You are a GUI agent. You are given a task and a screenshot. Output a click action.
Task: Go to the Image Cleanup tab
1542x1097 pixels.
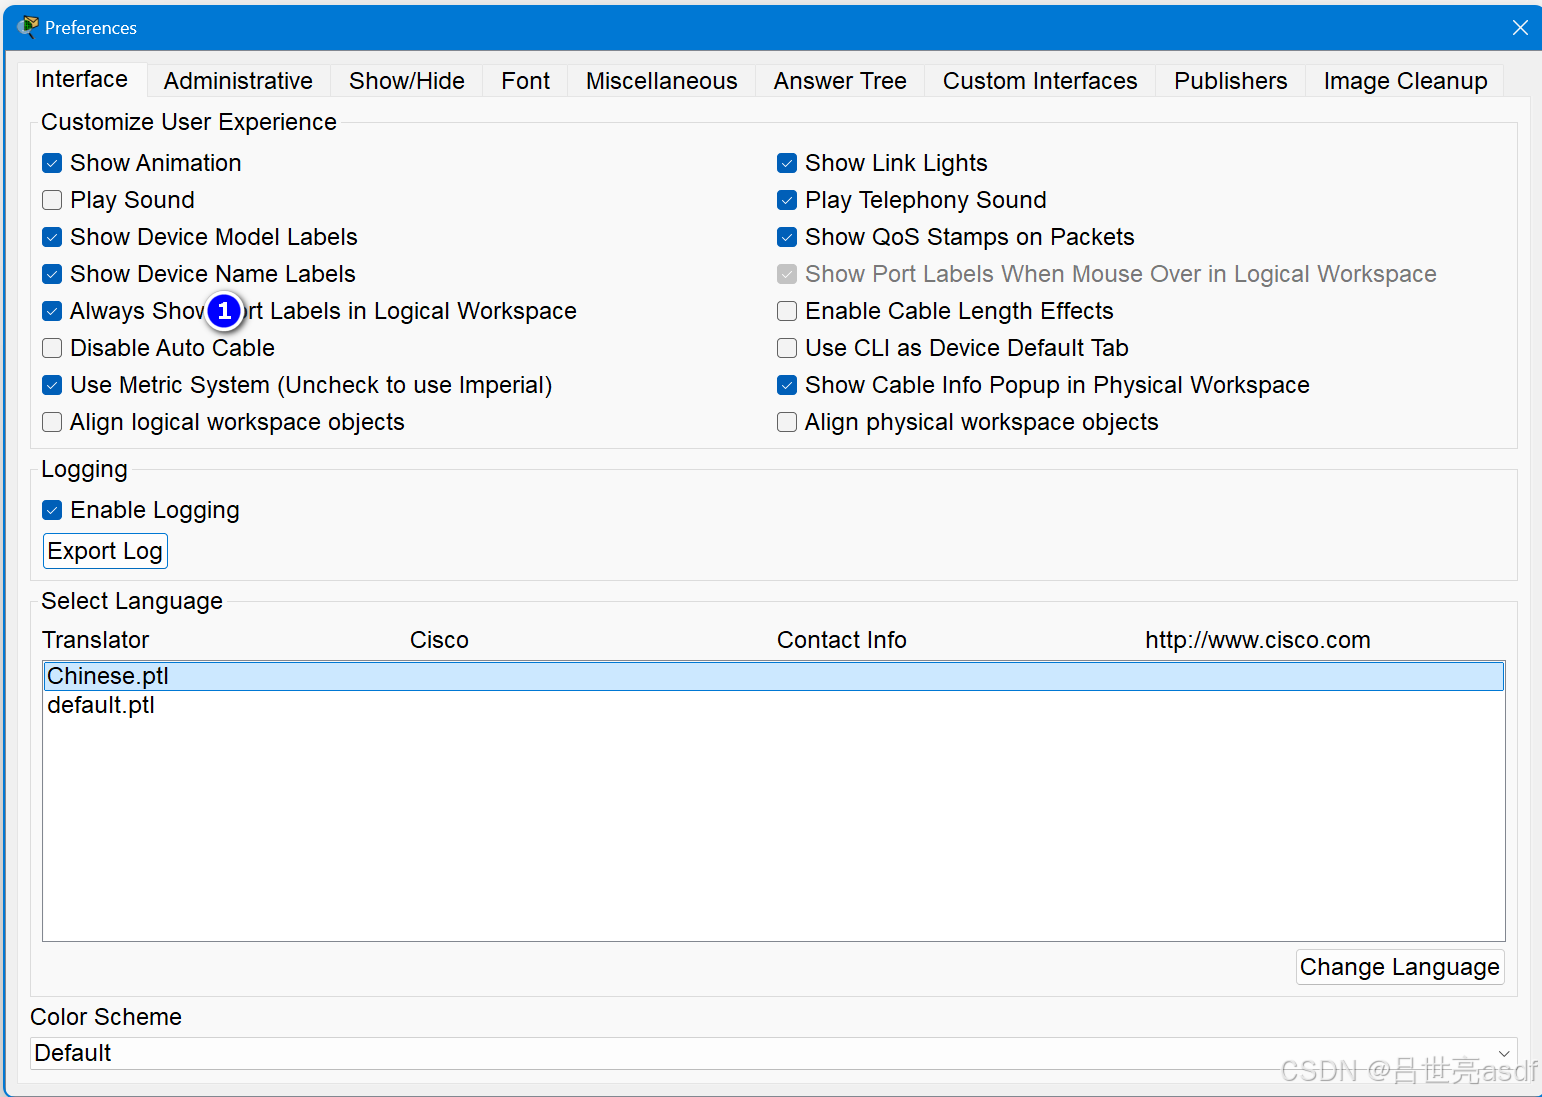(1405, 81)
